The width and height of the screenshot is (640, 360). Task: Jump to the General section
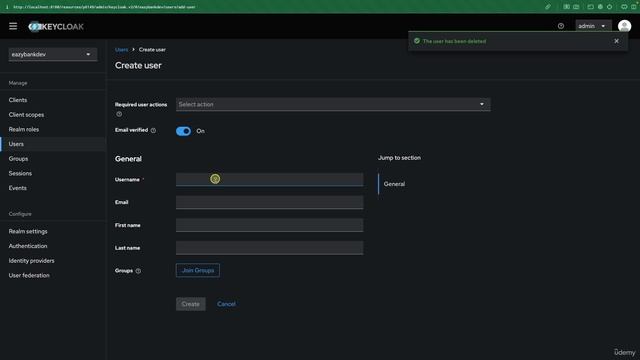coord(394,184)
